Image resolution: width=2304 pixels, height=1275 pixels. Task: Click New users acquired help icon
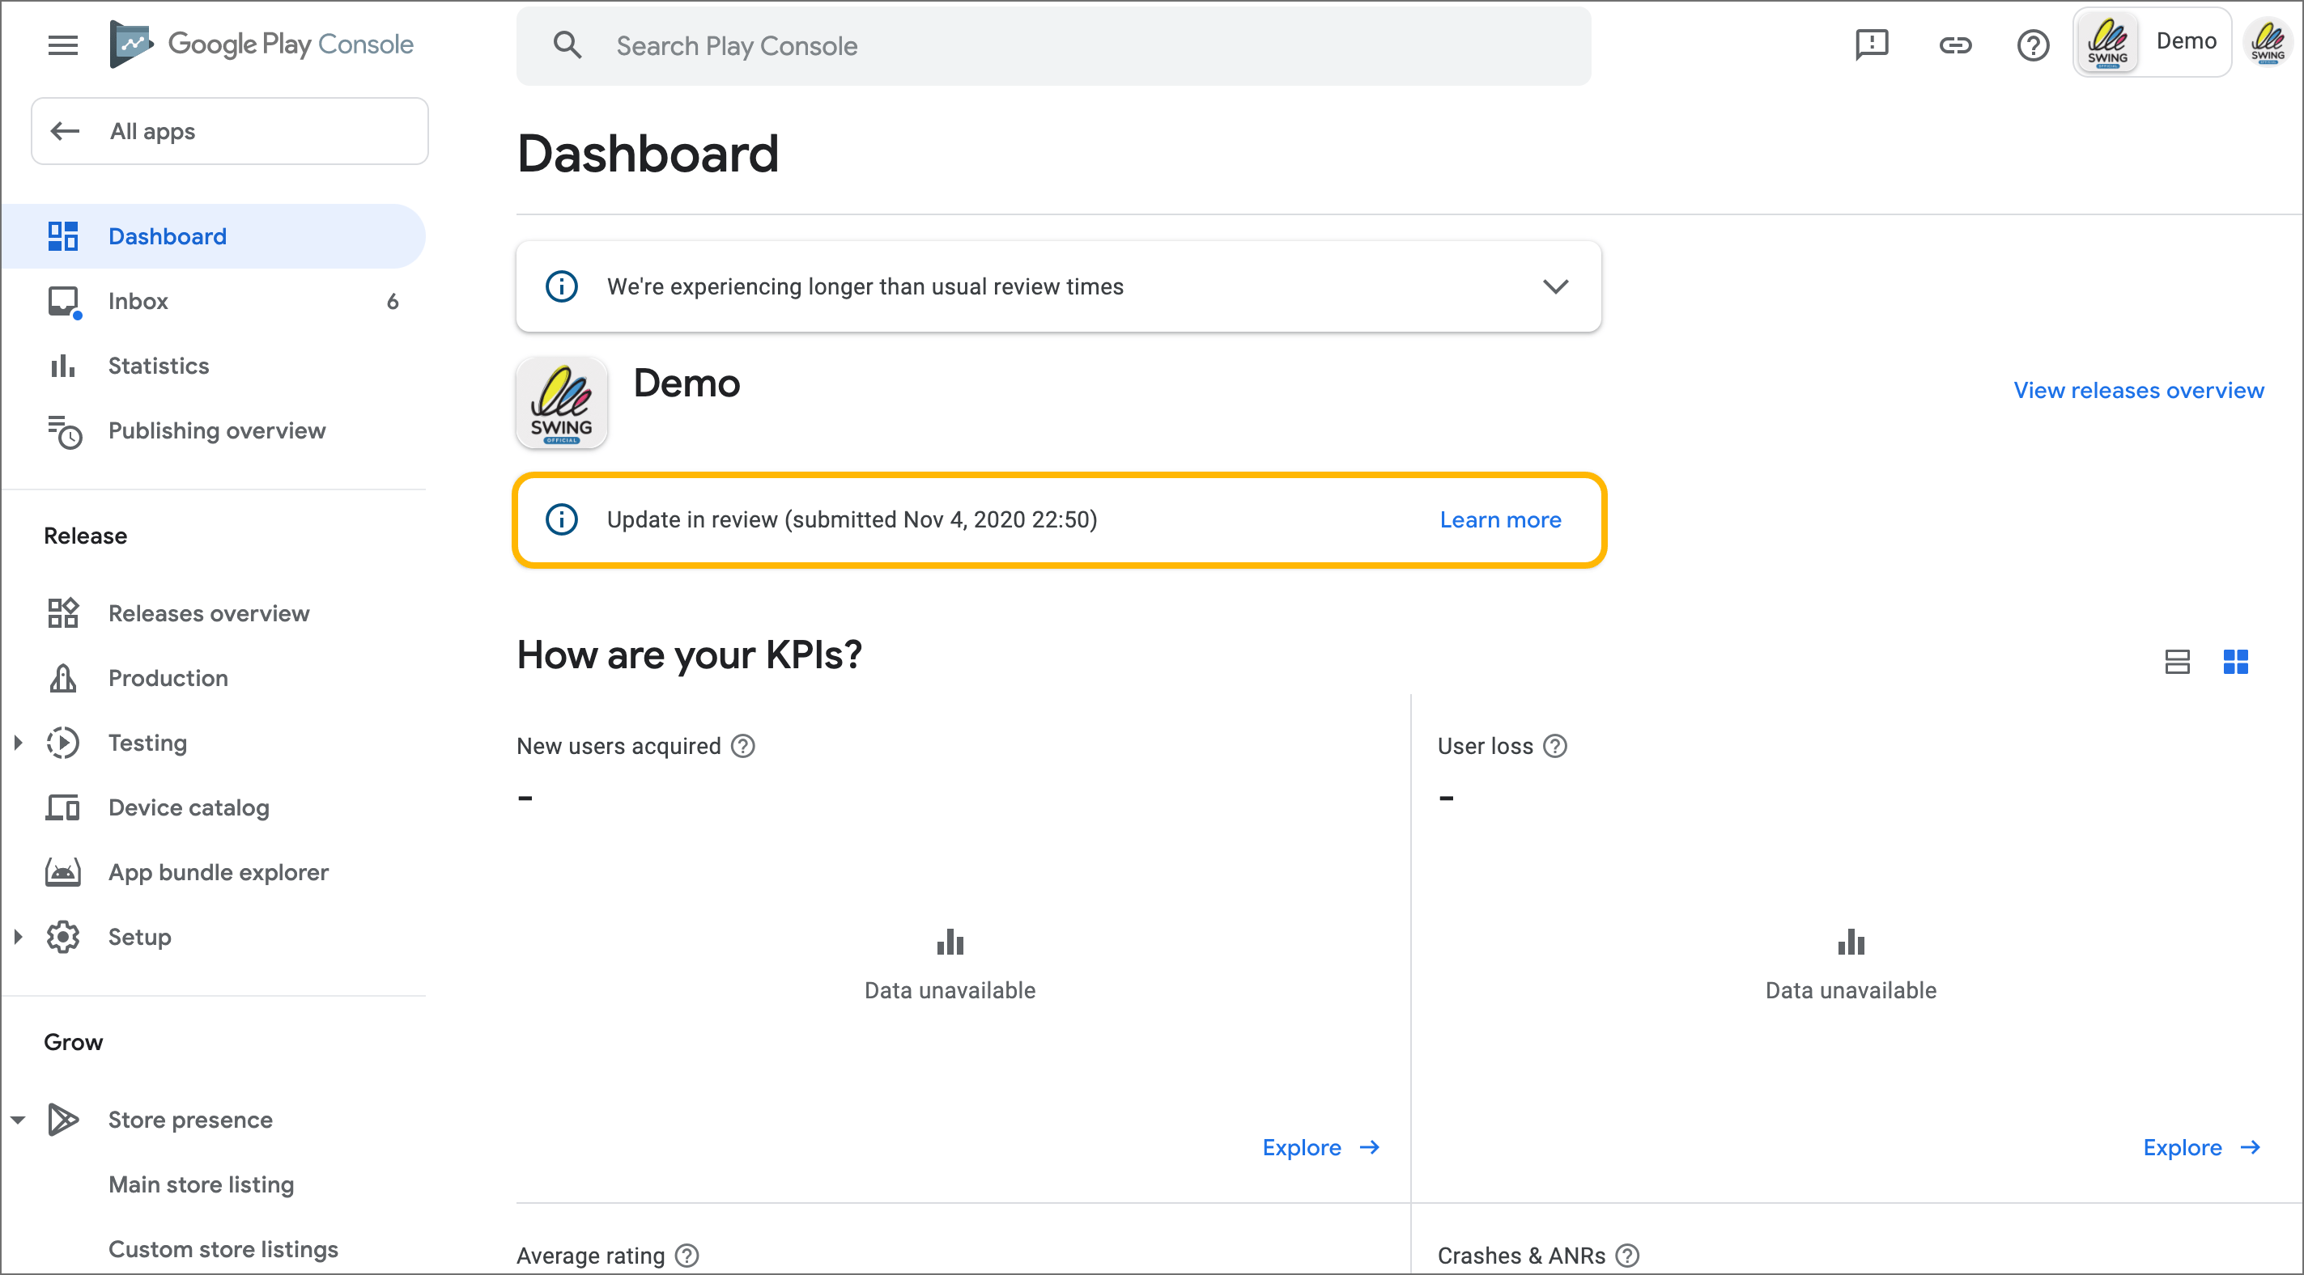pos(743,746)
